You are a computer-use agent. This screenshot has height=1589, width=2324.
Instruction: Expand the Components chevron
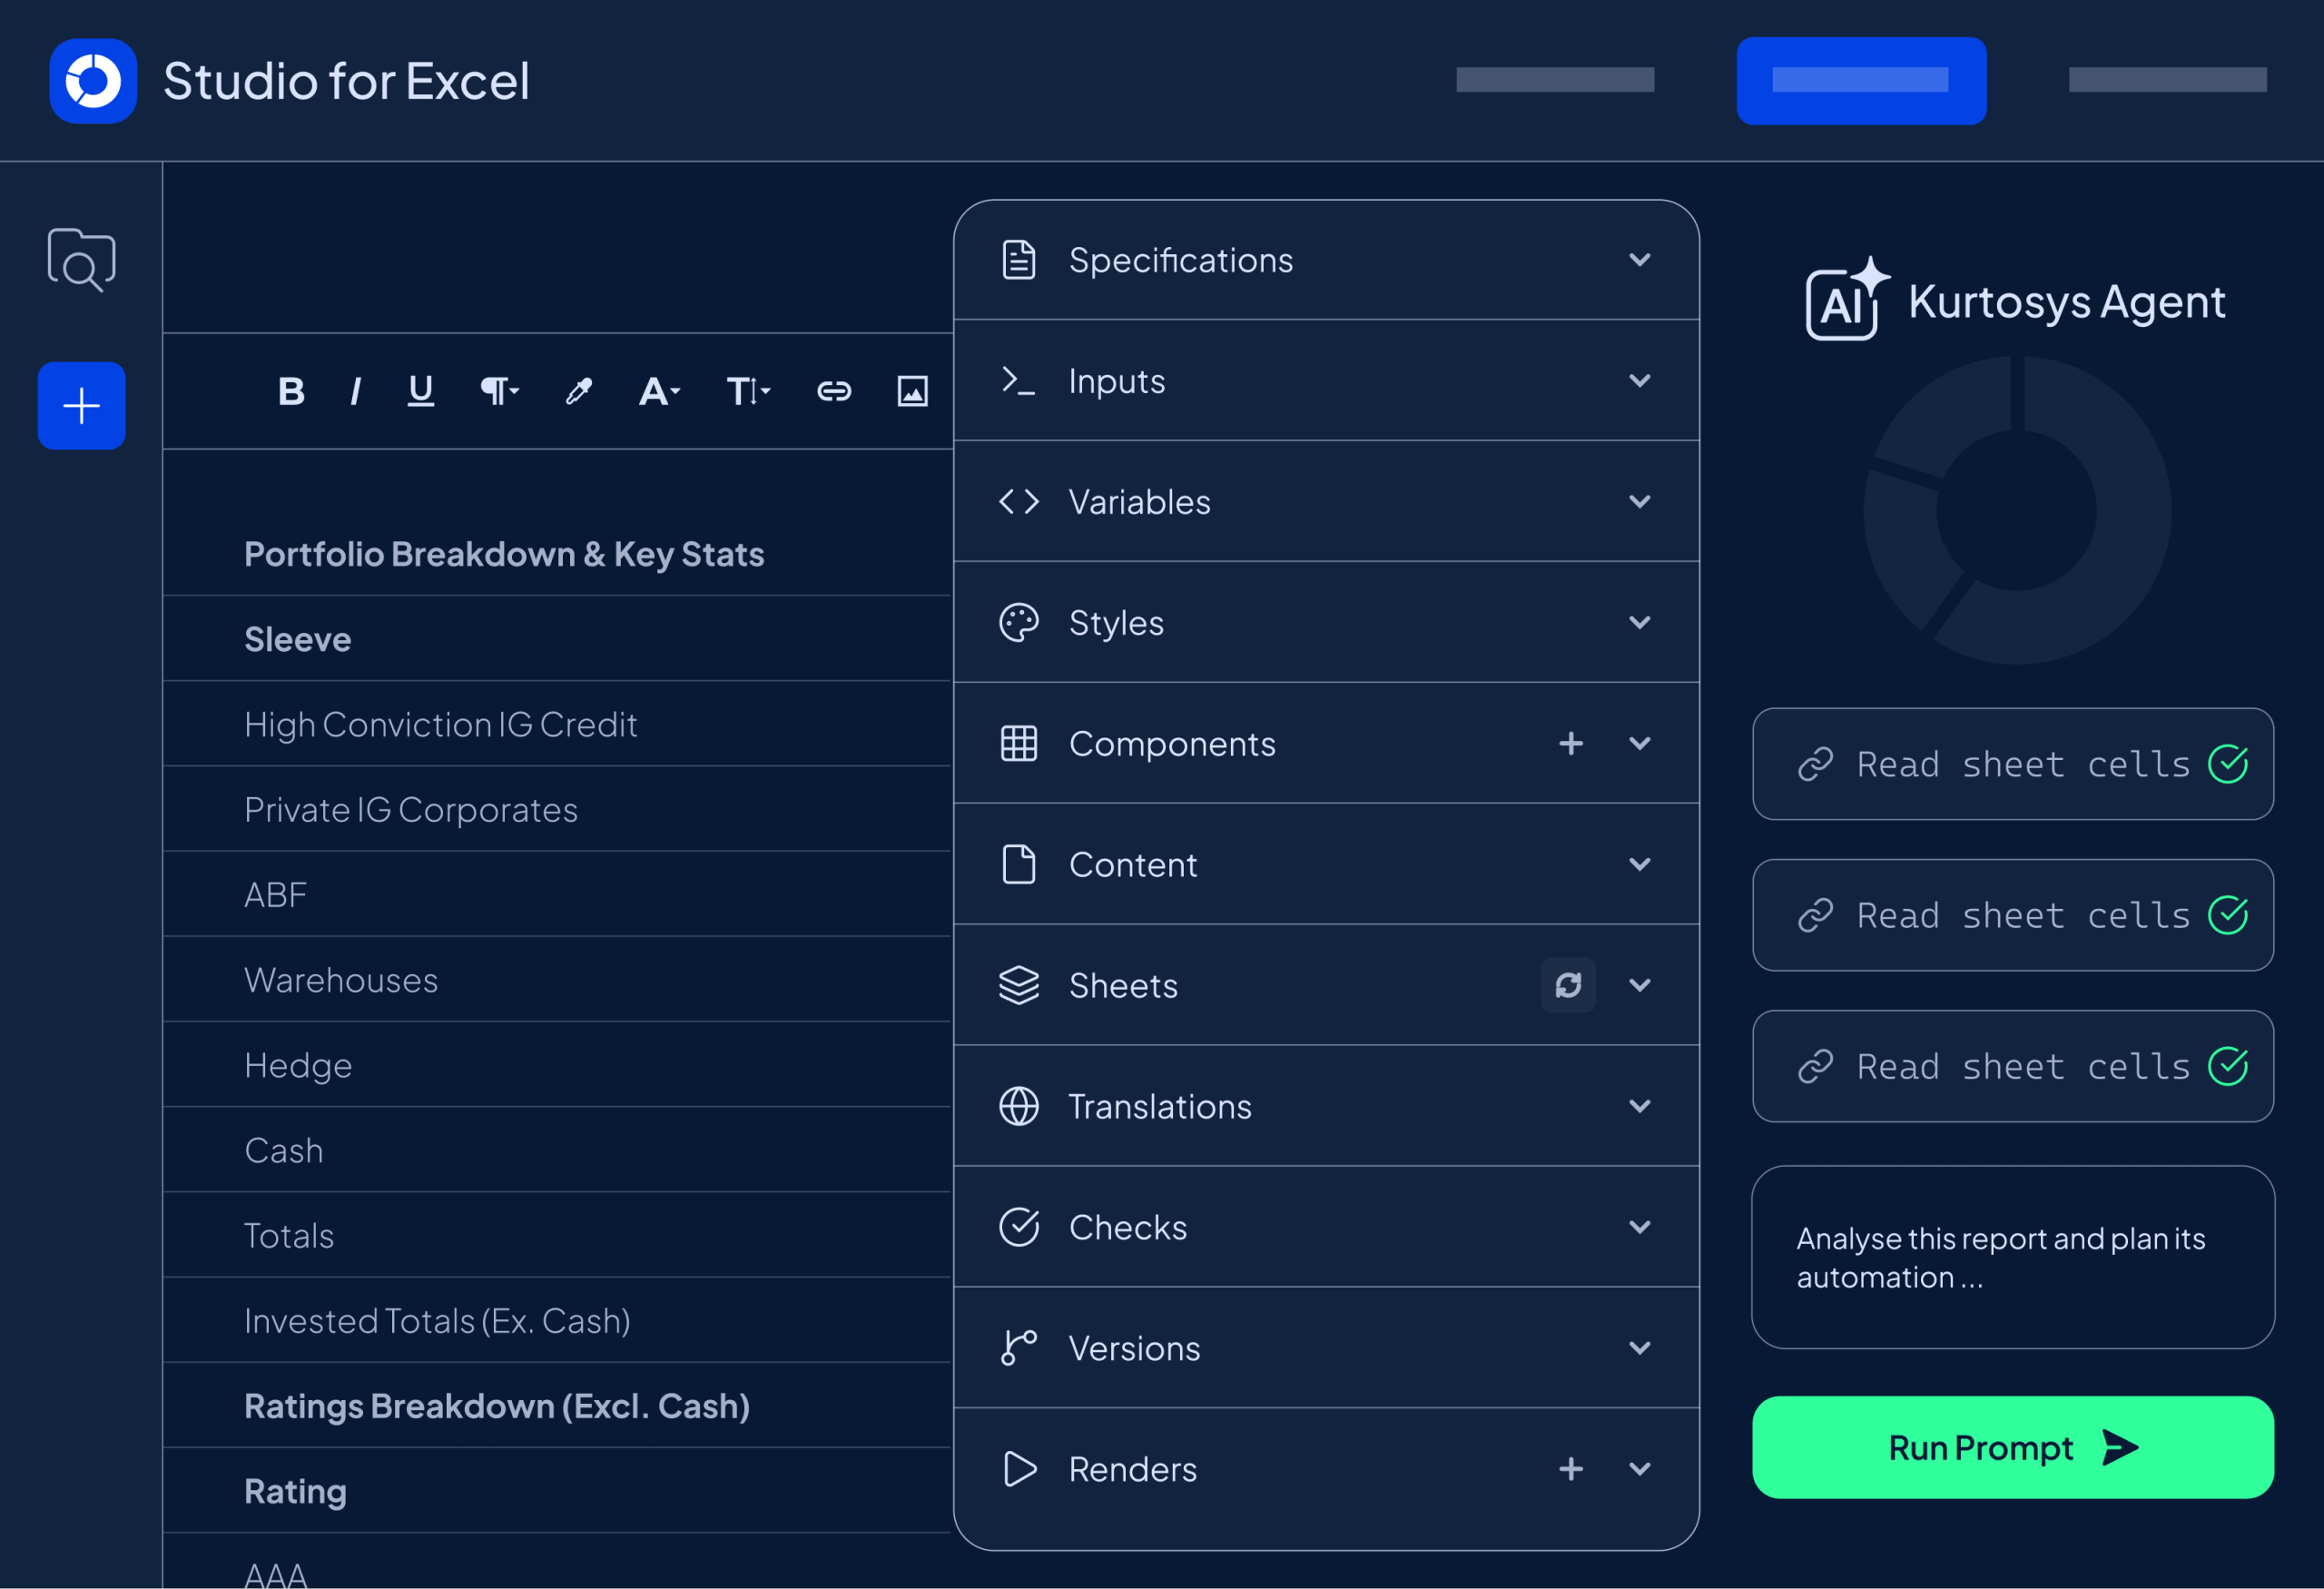(1640, 744)
